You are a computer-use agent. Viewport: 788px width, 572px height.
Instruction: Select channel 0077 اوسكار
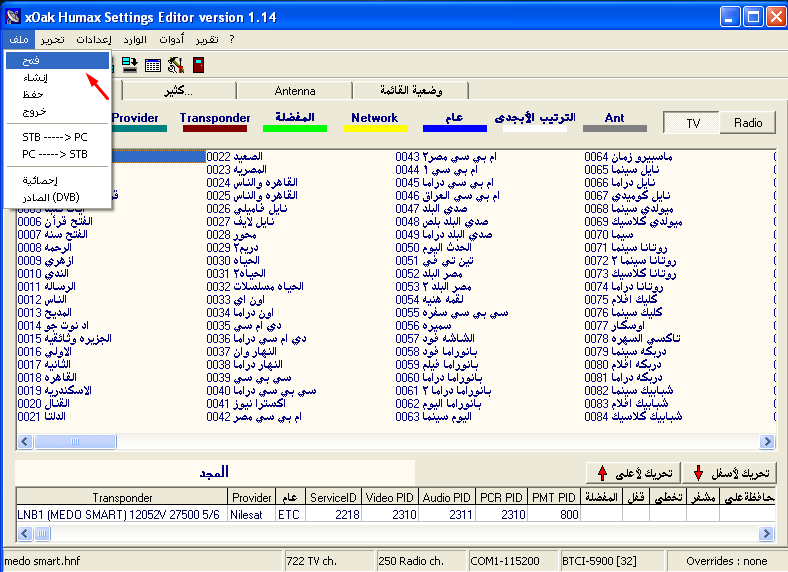(614, 326)
